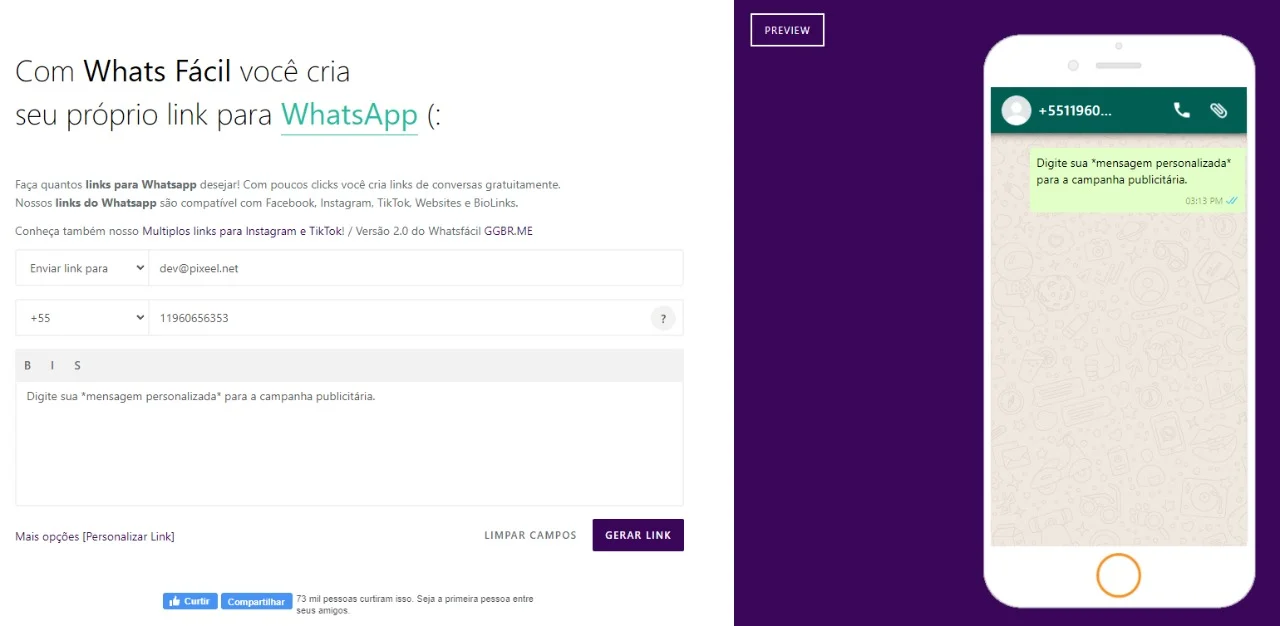Click the Facebook Compartilhar button
The image size is (1280, 626).
[x=256, y=601]
